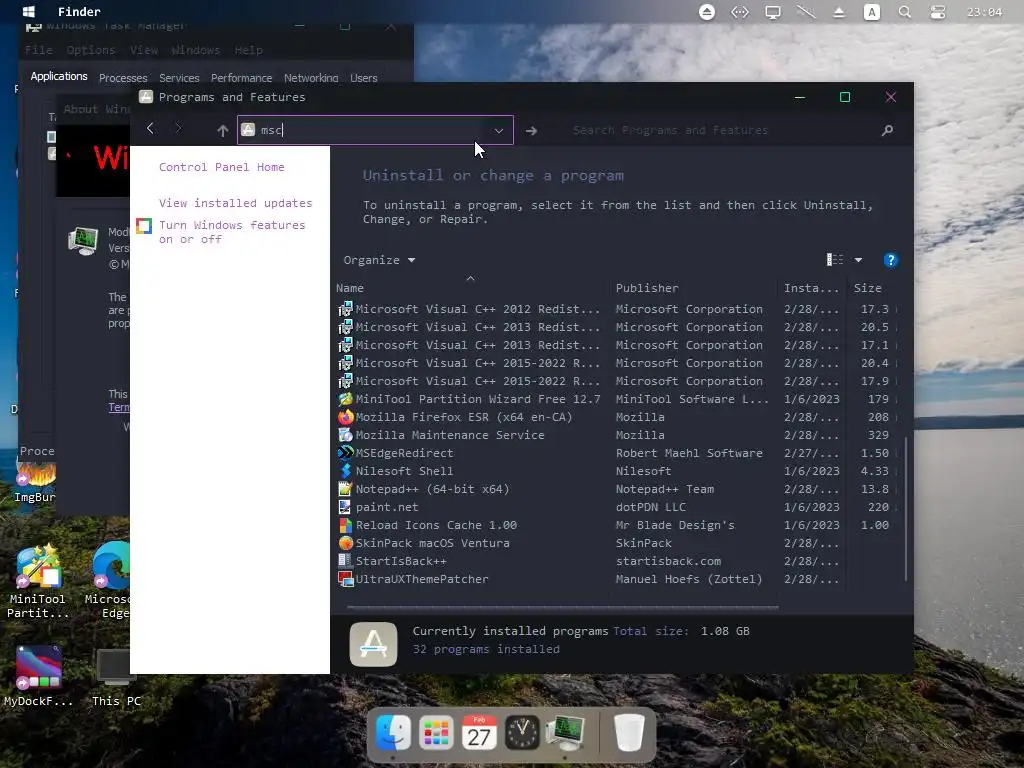Screen dimensions: 1024x768
Task: Select SkinPack macOS Ventura entry
Action: click(616, 543)
